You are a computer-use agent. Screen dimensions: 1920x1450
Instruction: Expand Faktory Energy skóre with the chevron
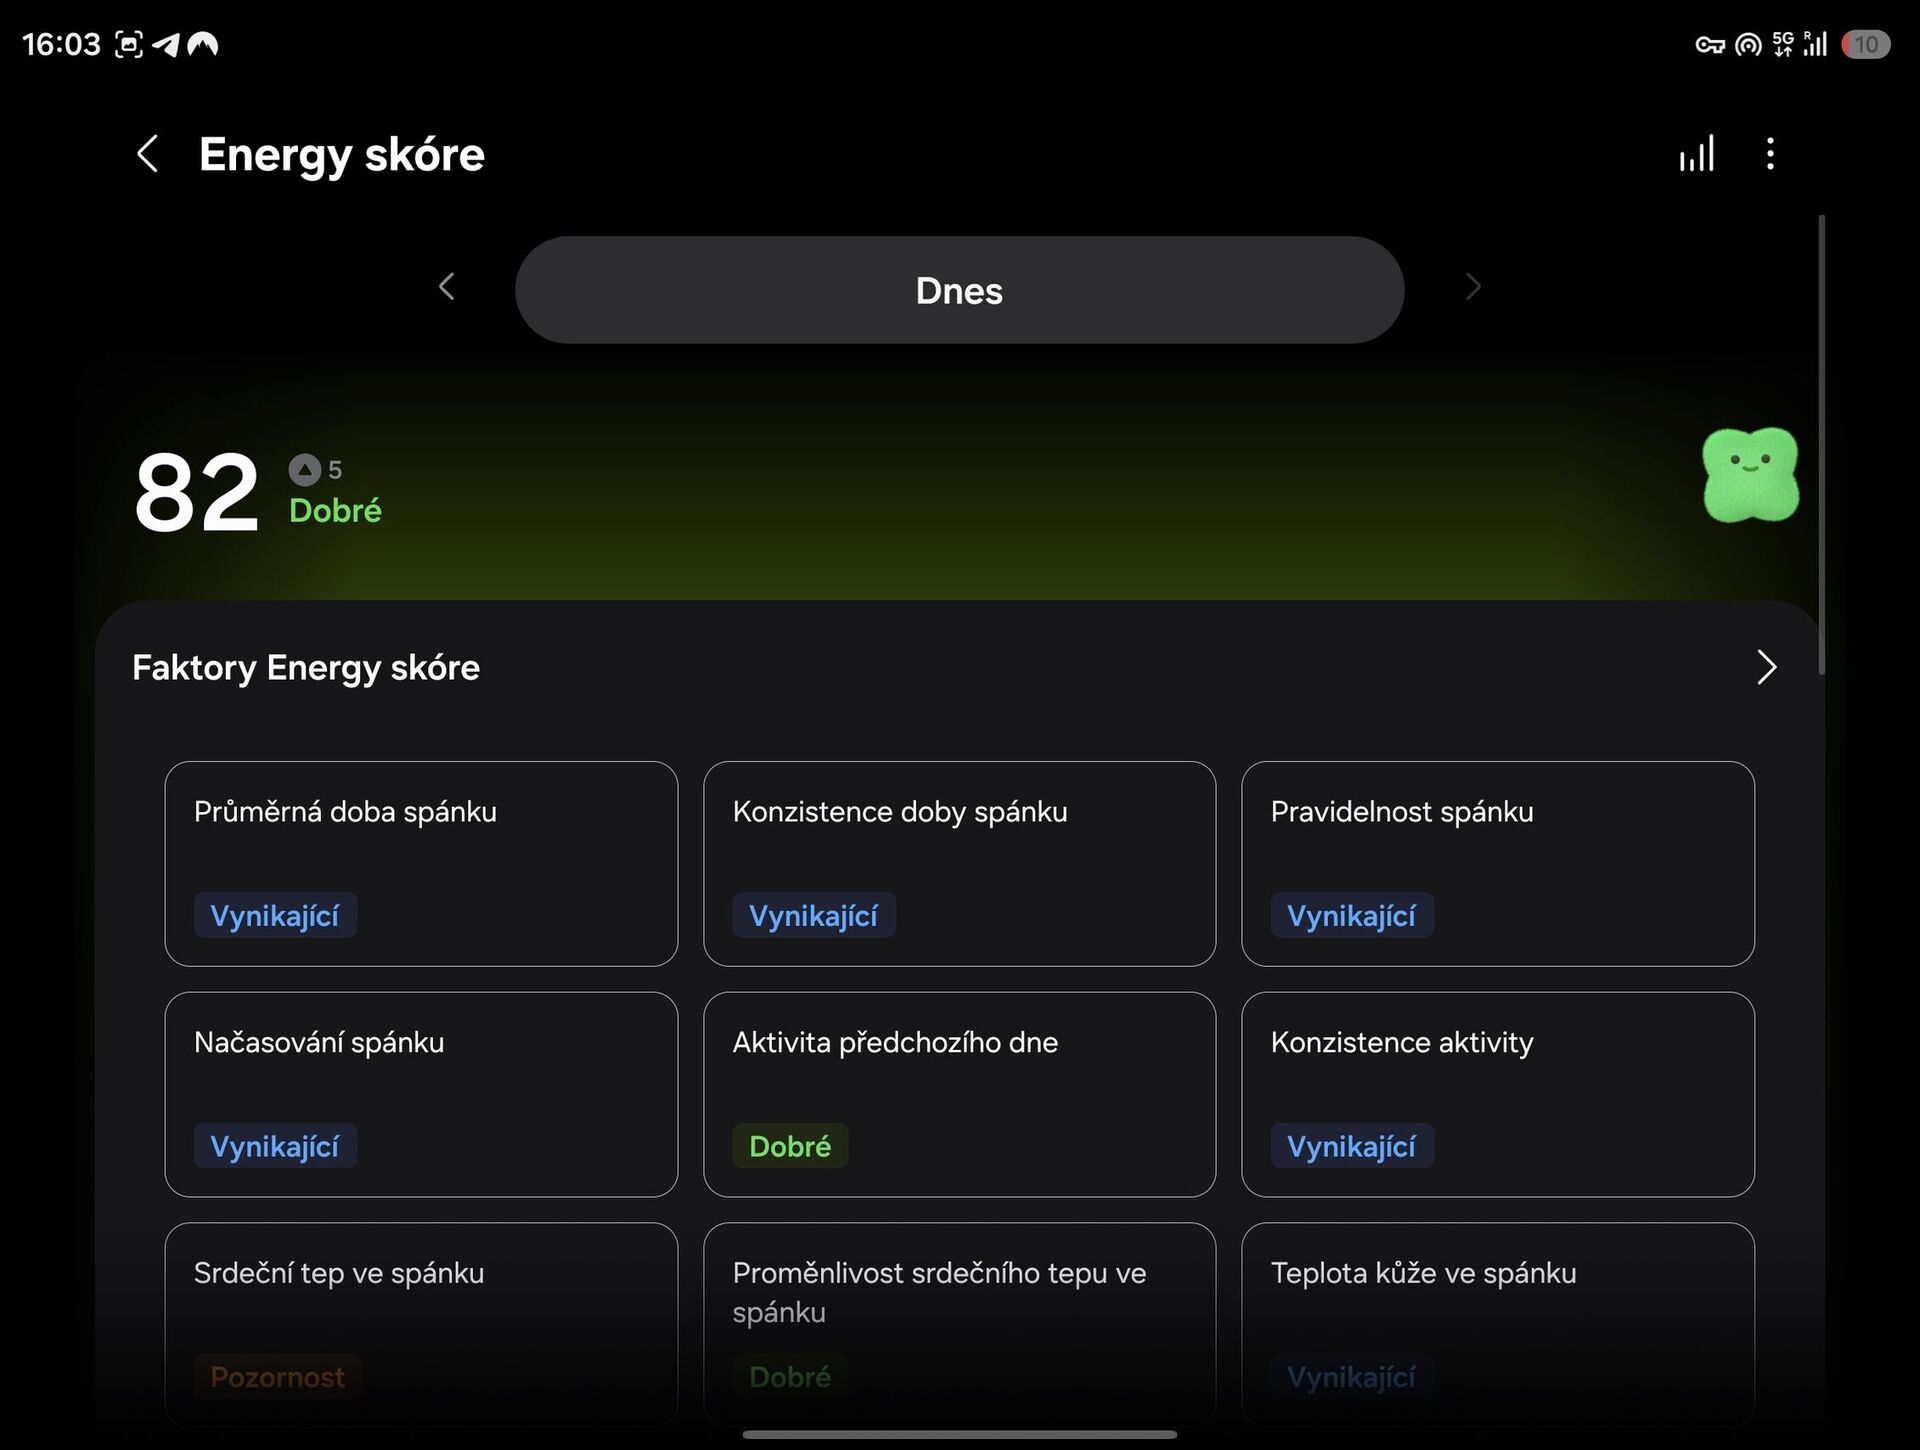click(x=1766, y=667)
